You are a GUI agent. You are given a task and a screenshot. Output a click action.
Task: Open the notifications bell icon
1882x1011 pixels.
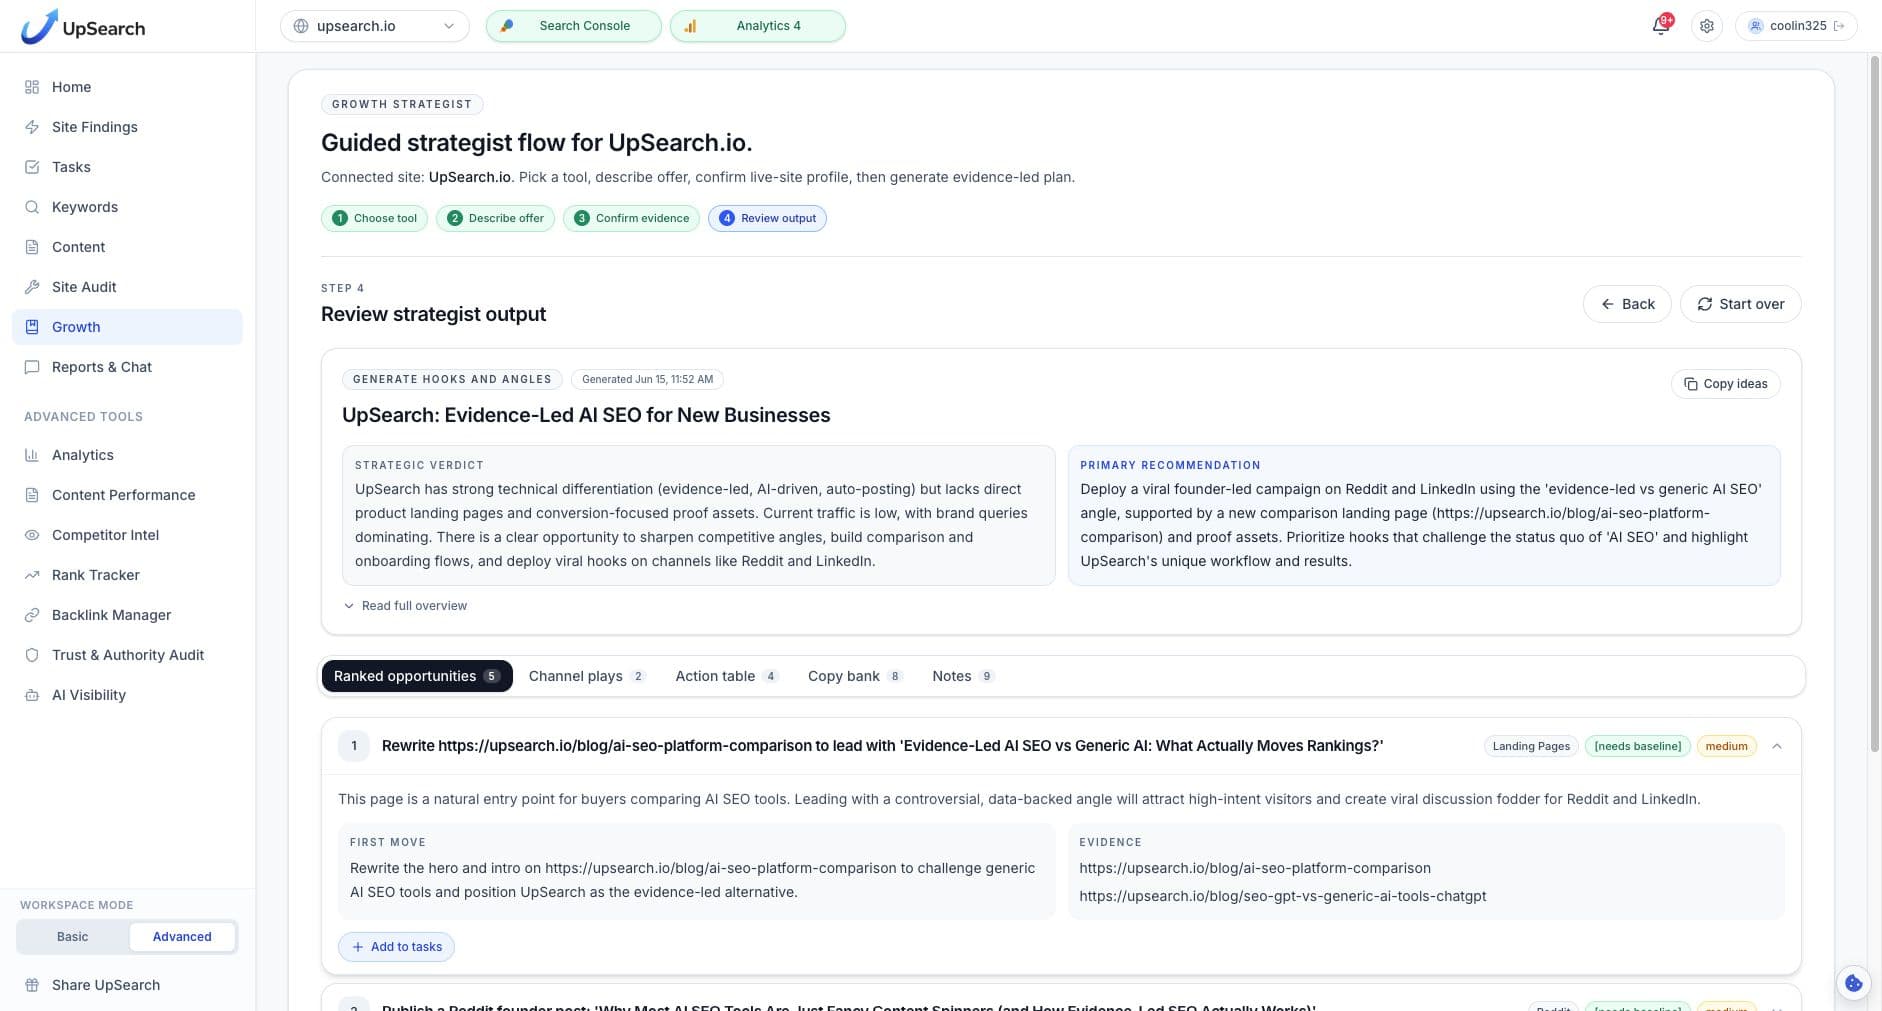pyautogui.click(x=1661, y=26)
